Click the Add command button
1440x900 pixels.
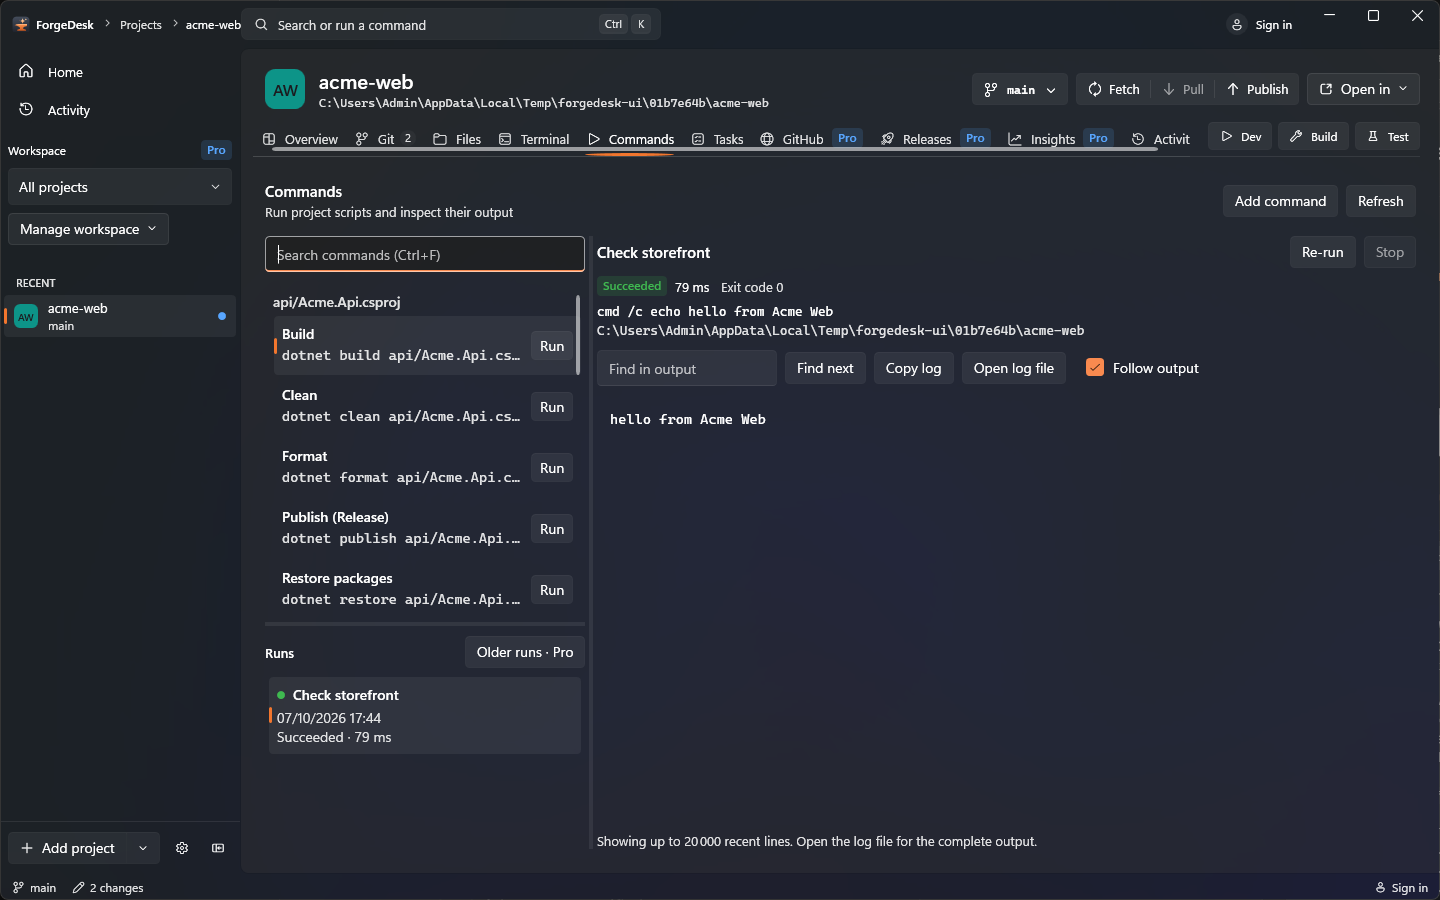1280,201
